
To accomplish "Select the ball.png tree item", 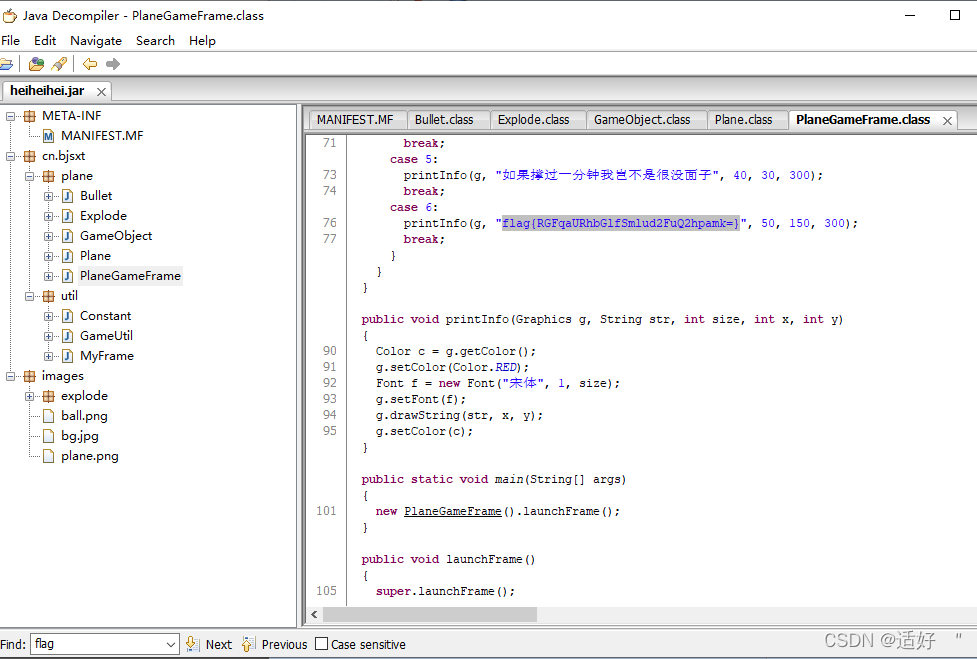I will (x=84, y=415).
